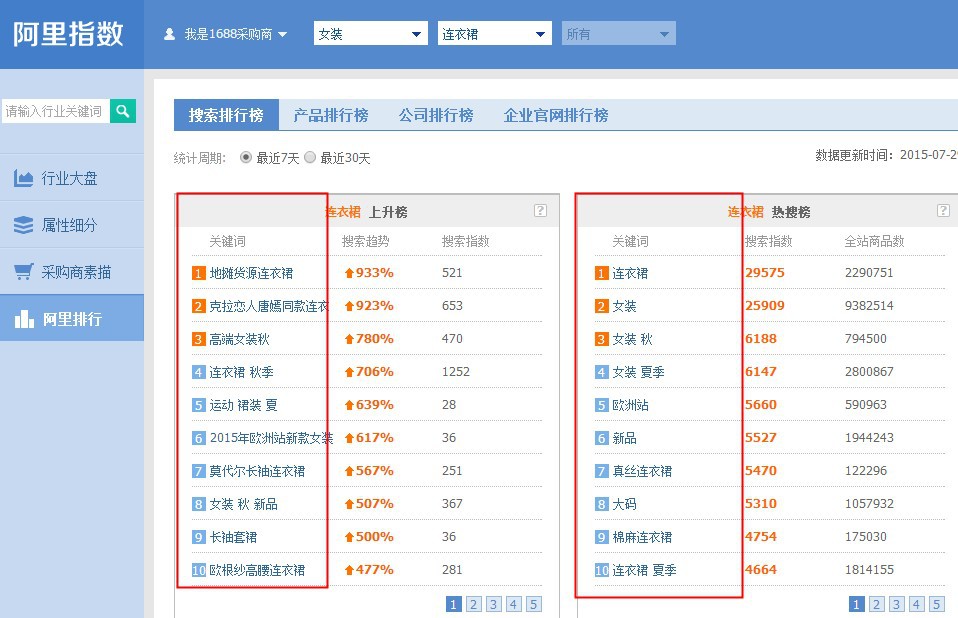The height and width of the screenshot is (618, 958).
Task: Open hot keyword 棉麻连衣裙
Action: [642, 537]
